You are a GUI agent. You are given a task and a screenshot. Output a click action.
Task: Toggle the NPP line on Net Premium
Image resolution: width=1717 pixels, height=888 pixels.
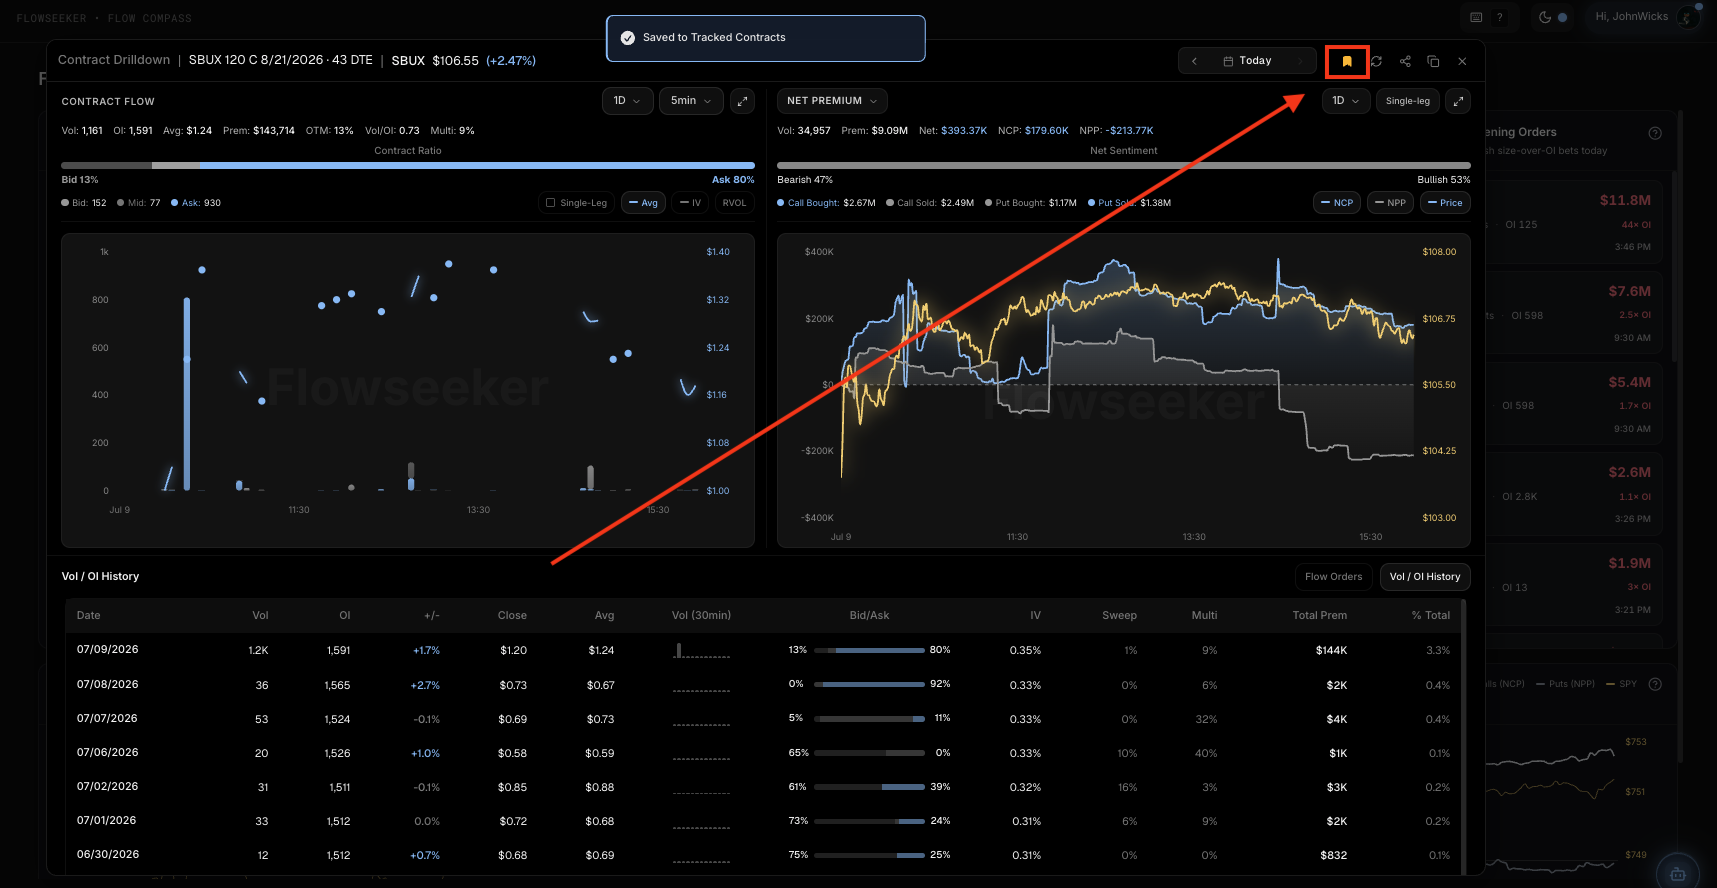pos(1390,203)
